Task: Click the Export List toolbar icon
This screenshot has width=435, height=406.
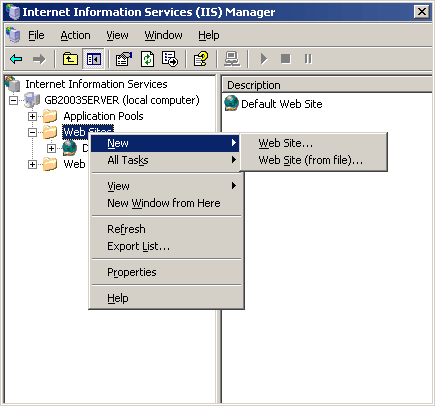Action: pos(170,59)
